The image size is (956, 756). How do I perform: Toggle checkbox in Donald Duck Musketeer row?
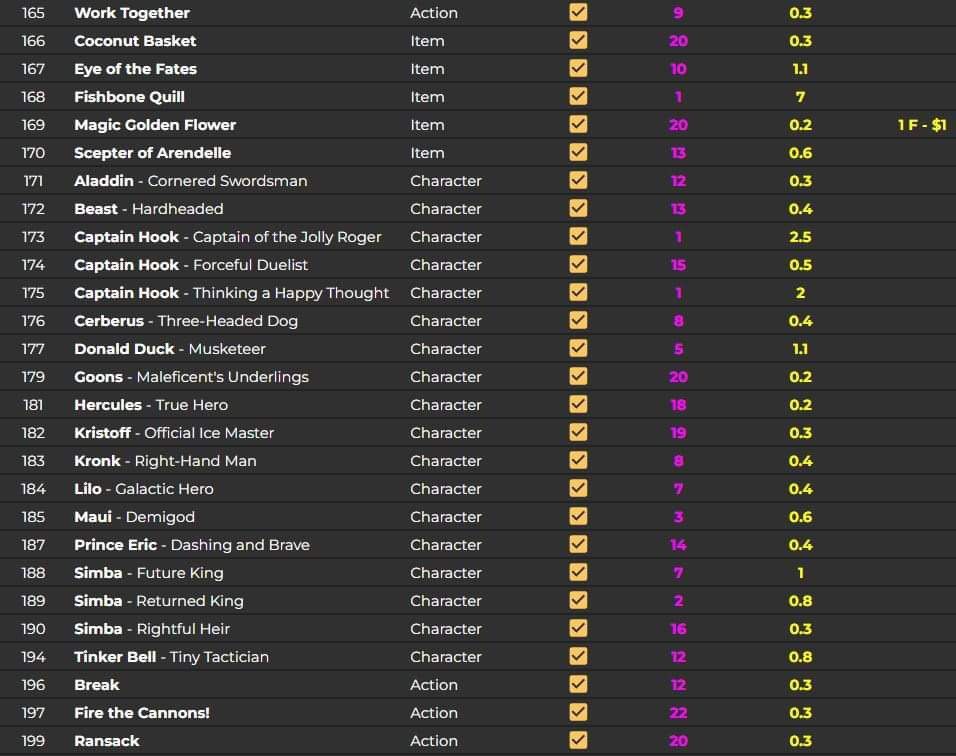click(578, 349)
